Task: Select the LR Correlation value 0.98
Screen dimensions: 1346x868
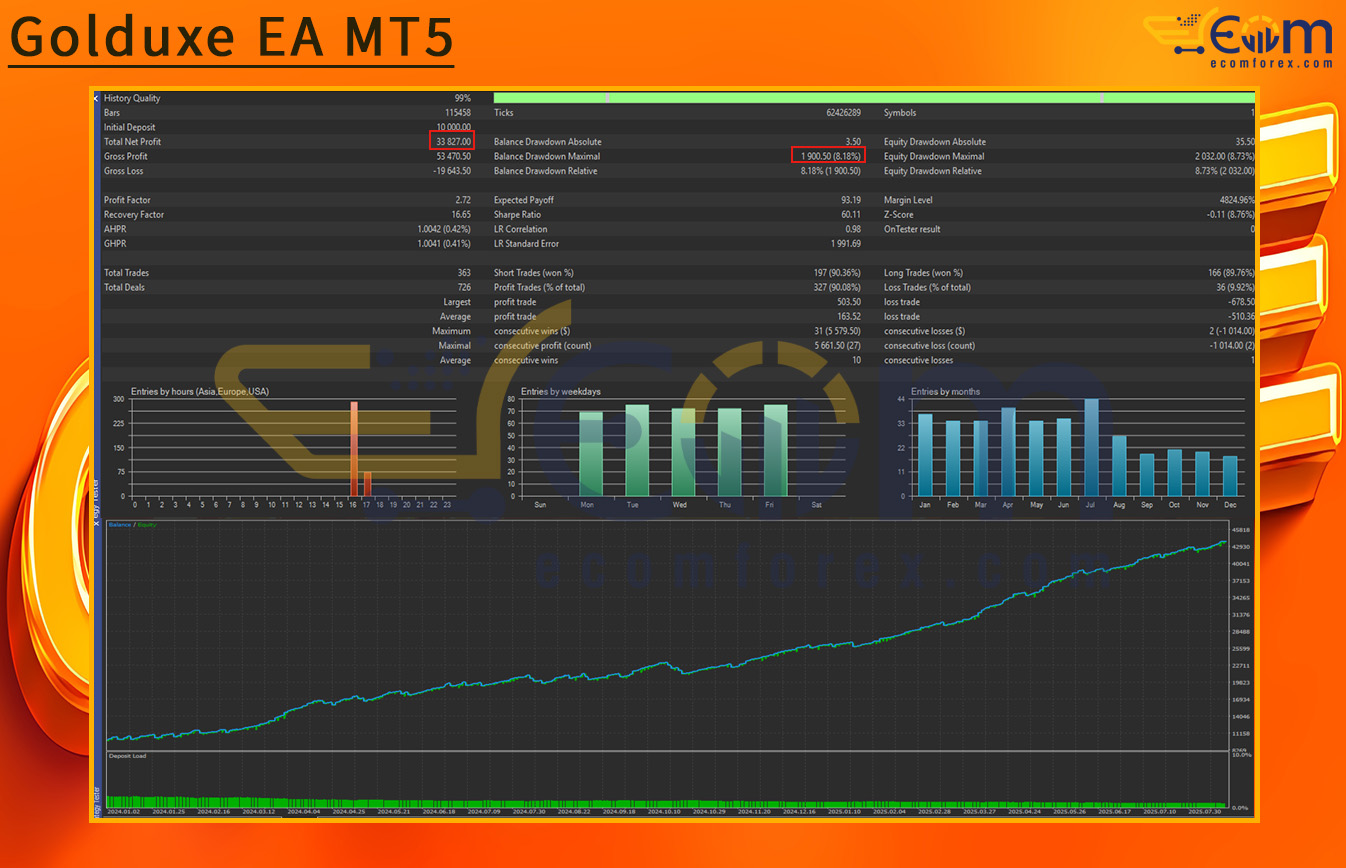Action: click(x=853, y=229)
